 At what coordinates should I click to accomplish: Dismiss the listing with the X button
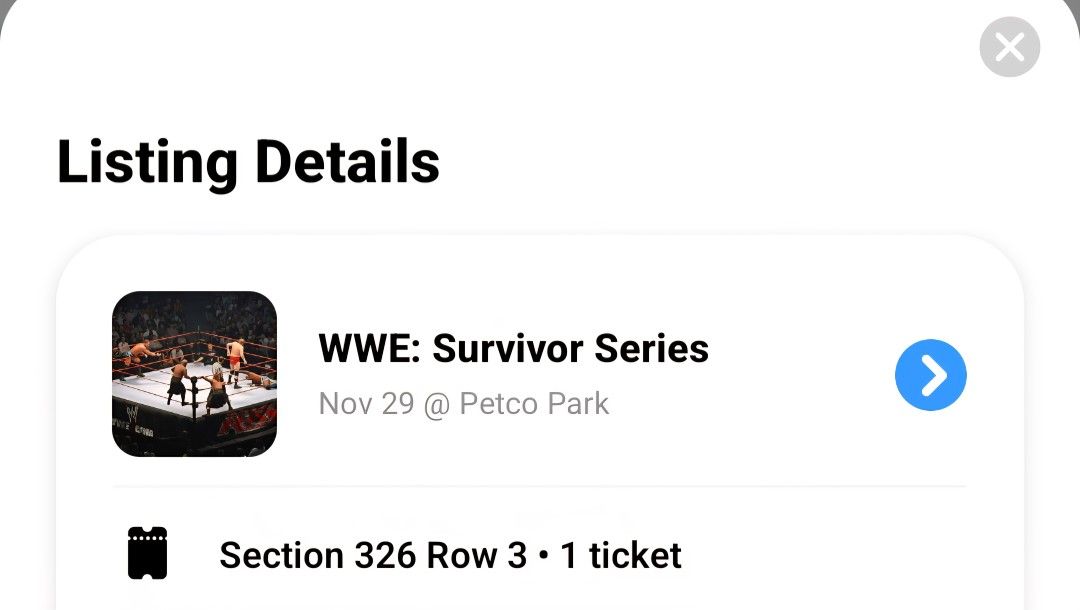point(1009,46)
